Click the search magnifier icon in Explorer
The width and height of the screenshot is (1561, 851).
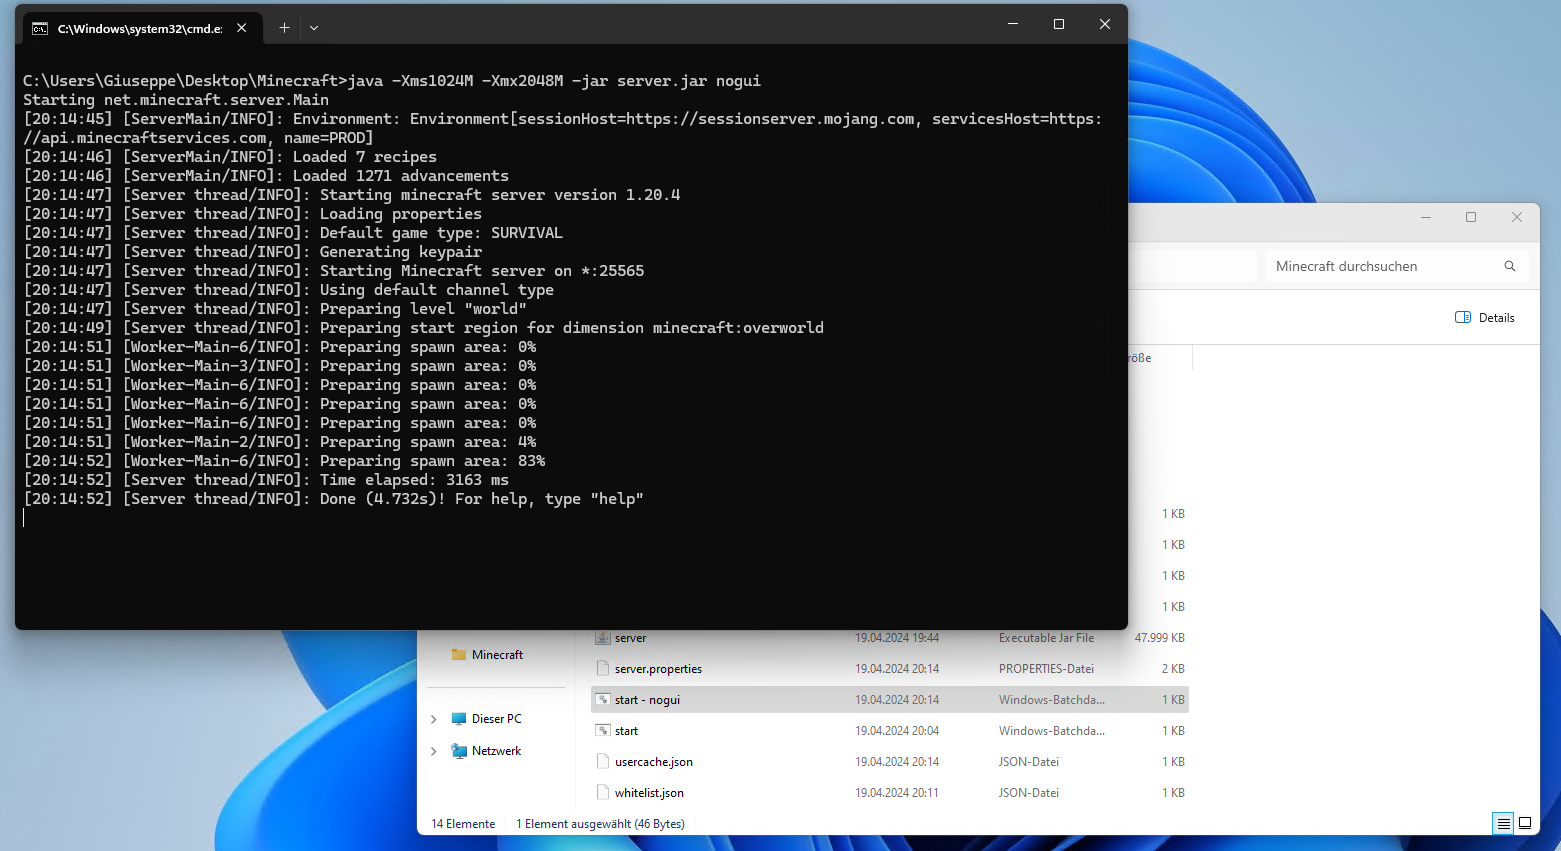point(1510,266)
